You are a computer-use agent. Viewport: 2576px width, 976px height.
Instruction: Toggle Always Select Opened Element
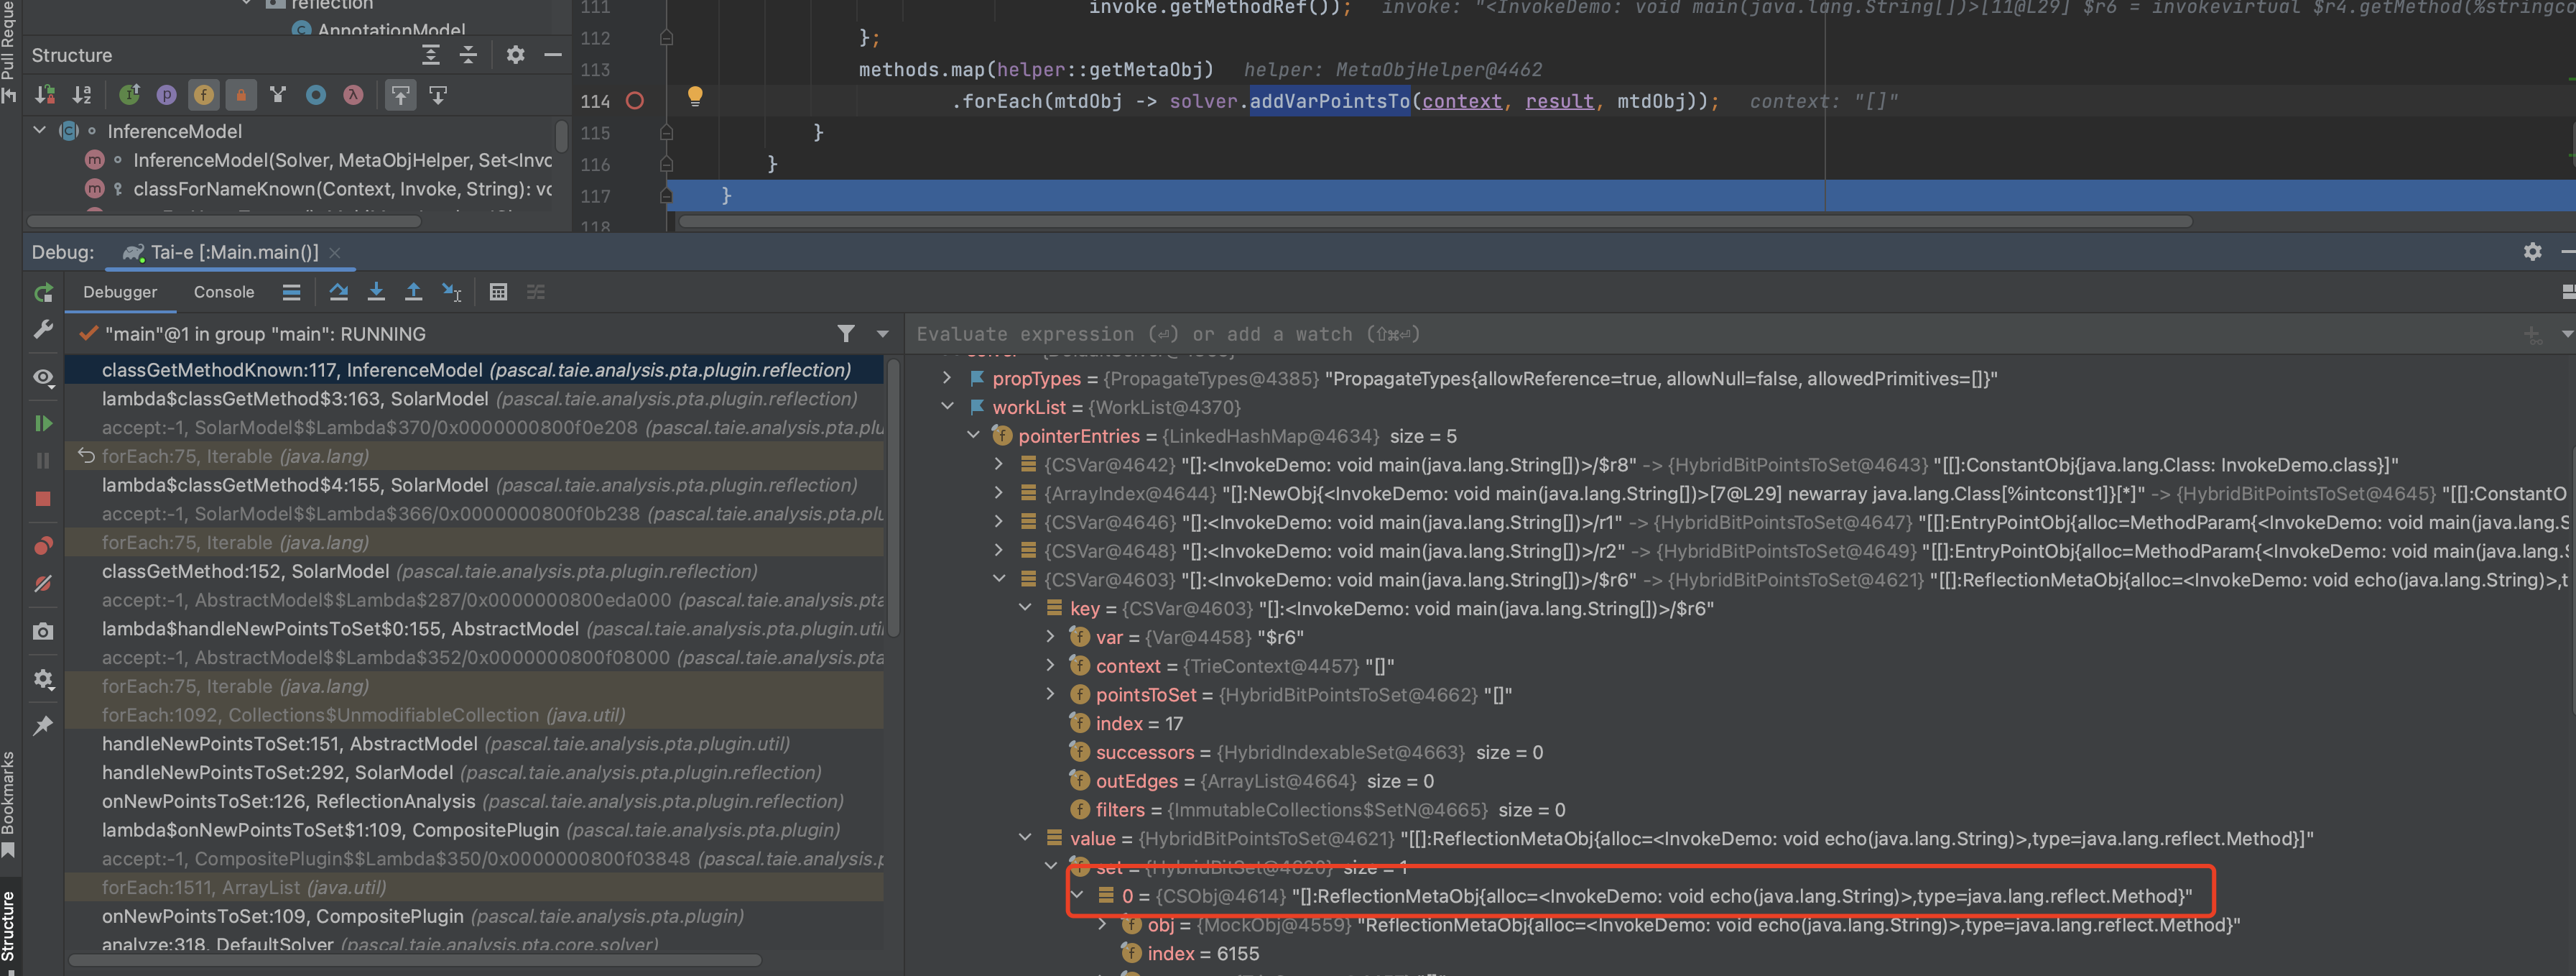point(400,95)
